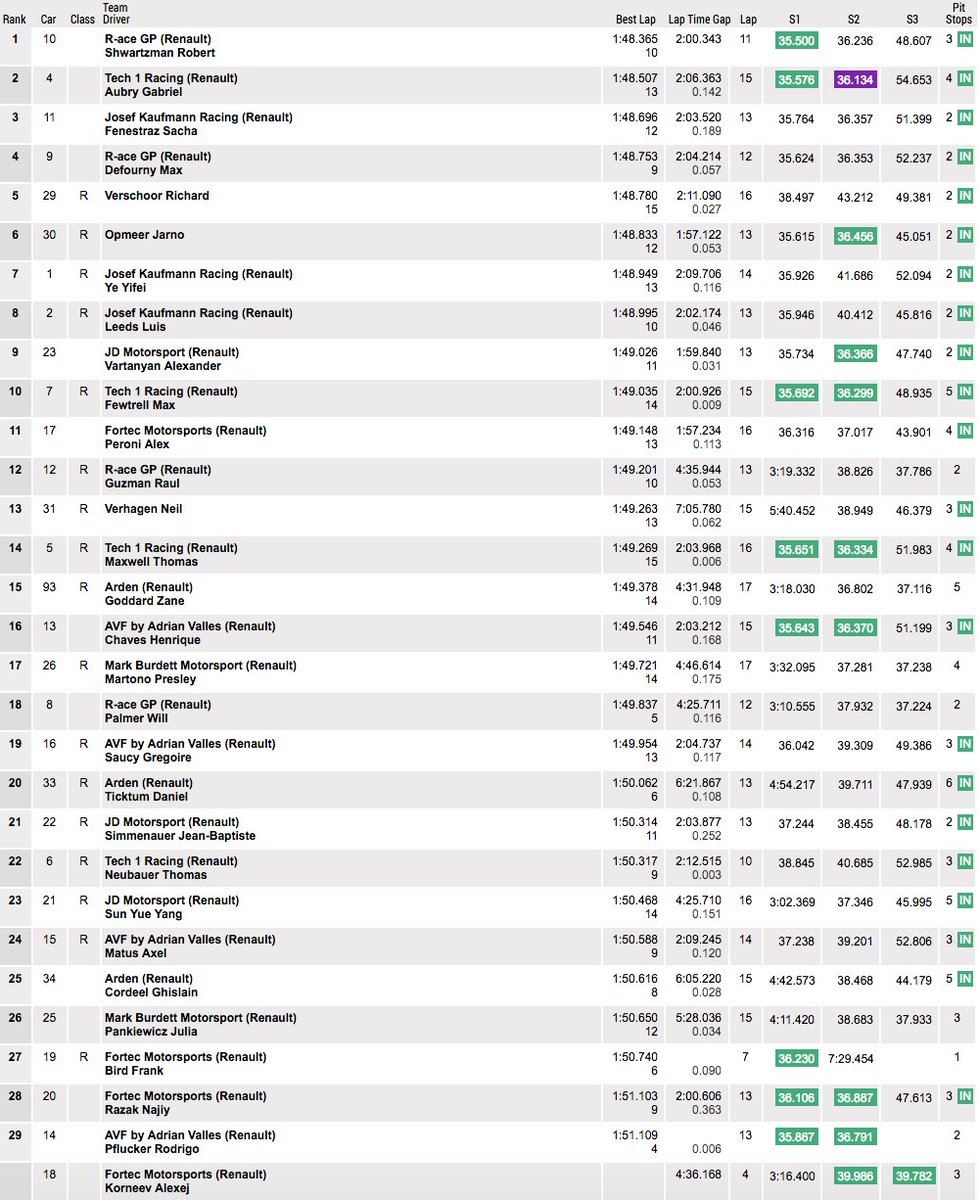979x1200 pixels.
Task: Click the purple 36.134 sector time
Action: click(x=855, y=79)
